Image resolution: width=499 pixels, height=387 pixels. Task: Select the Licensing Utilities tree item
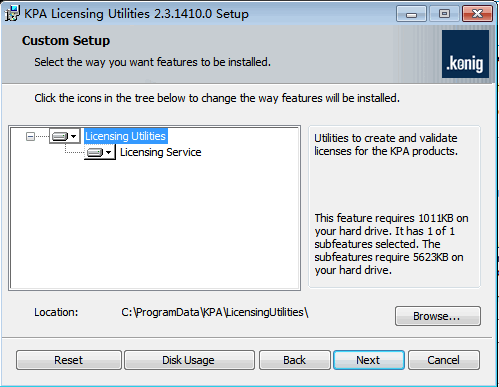click(x=125, y=136)
